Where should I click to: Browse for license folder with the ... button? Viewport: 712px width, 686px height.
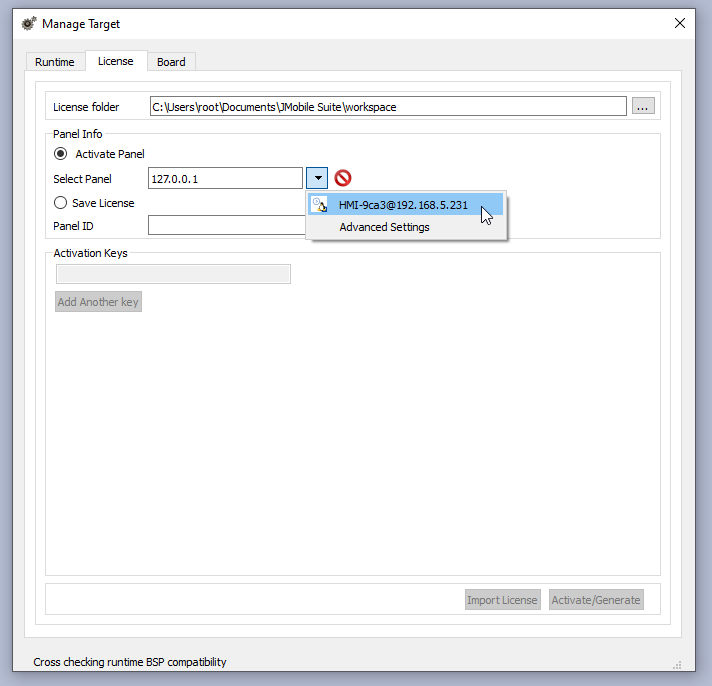(x=643, y=106)
